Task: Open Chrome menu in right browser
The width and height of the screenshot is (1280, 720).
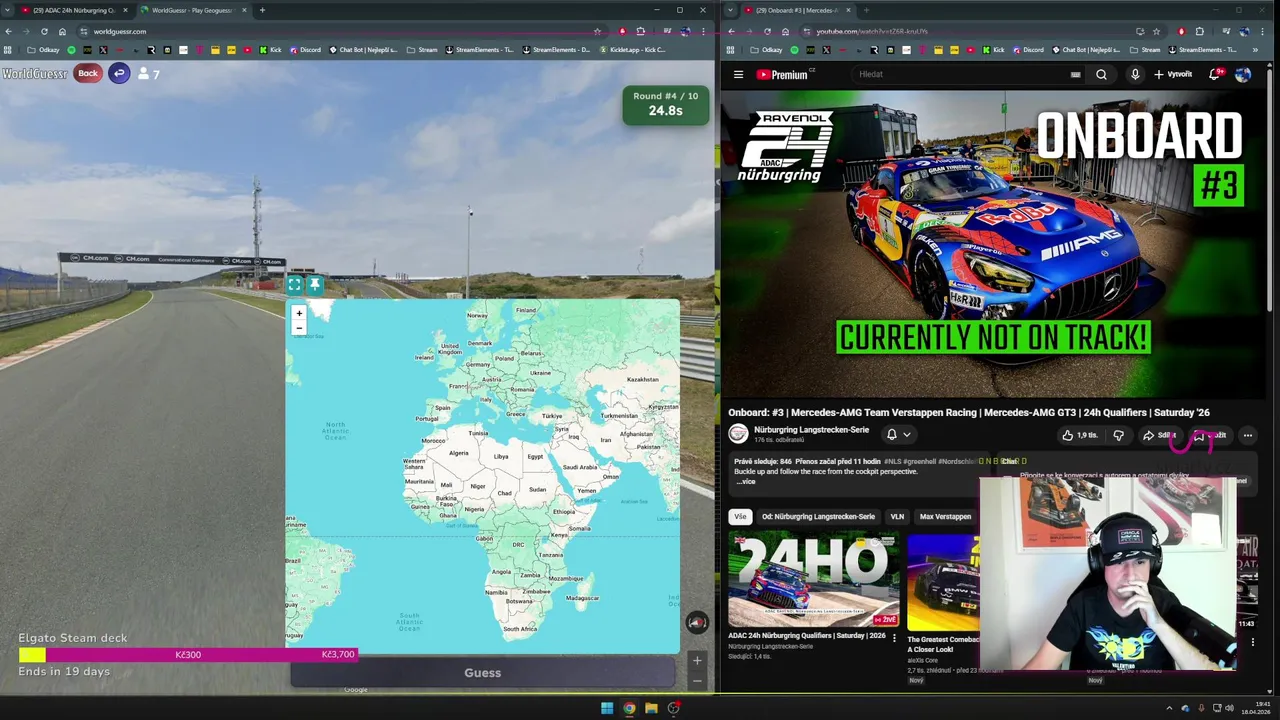Action: [x=1263, y=31]
